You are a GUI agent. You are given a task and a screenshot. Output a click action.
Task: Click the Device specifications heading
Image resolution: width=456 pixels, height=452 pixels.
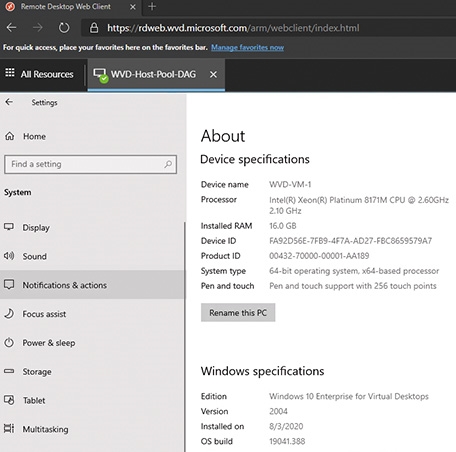tap(255, 159)
